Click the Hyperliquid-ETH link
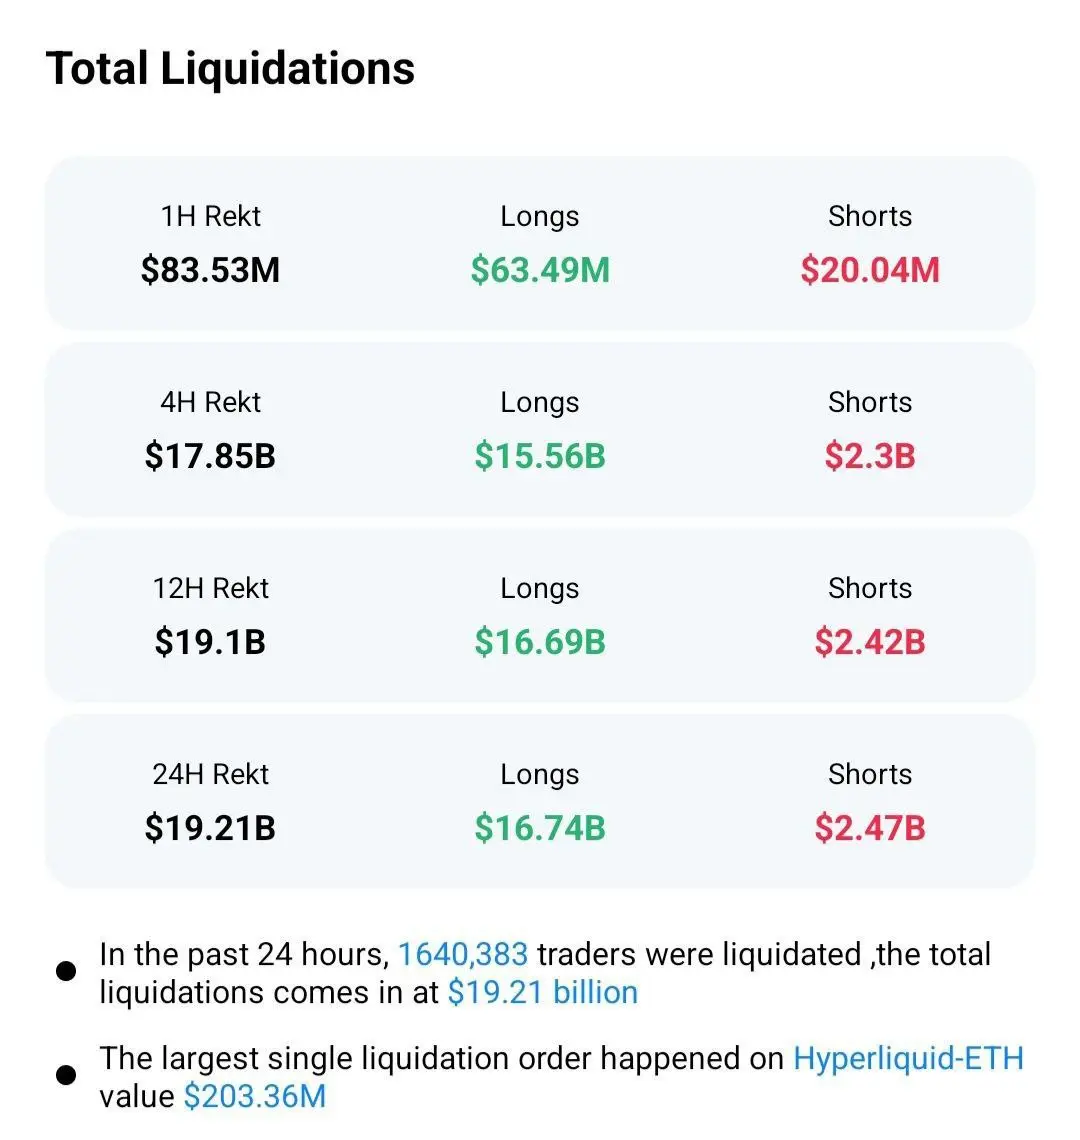 908,1058
